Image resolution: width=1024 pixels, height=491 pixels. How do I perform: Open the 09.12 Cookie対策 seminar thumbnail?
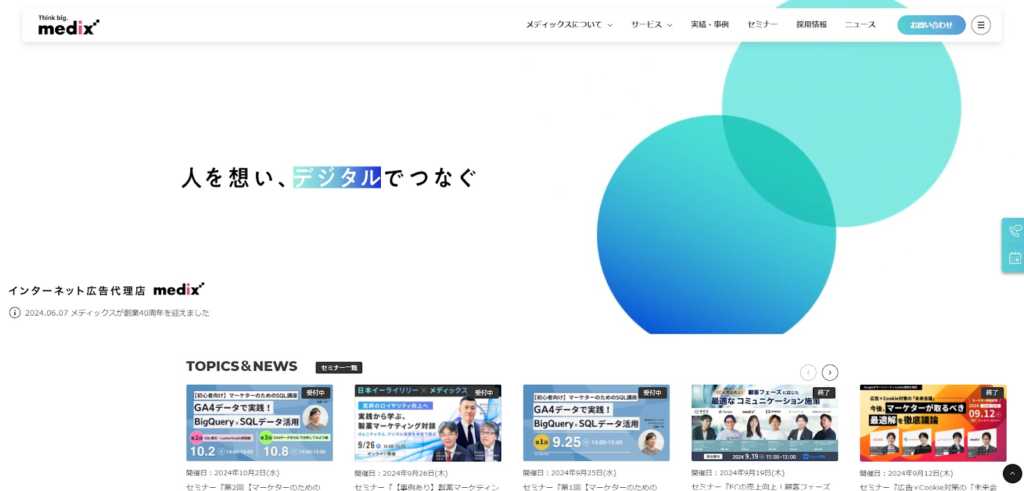click(932, 422)
